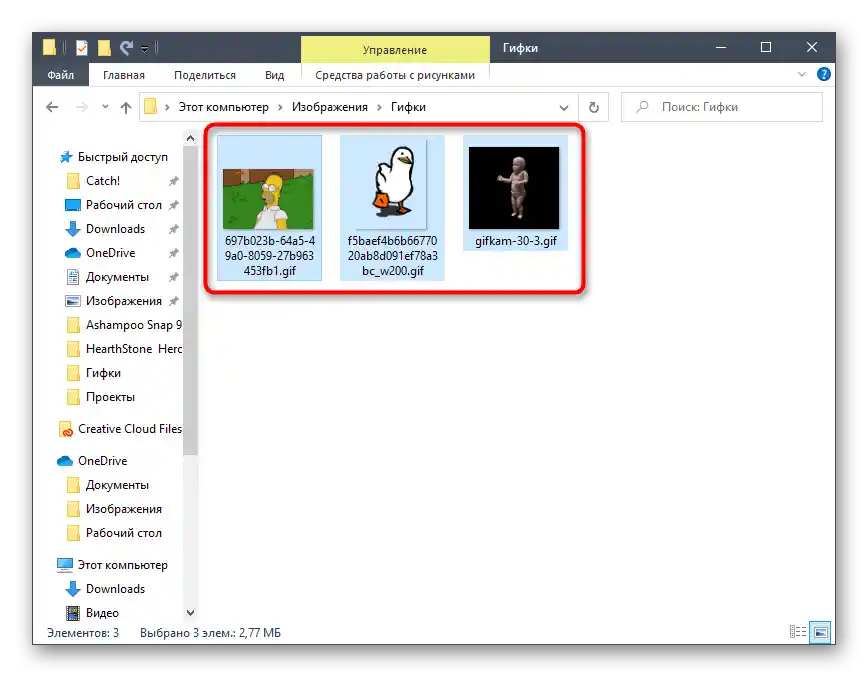The width and height of the screenshot is (868, 677).
Task: Open Downloads under Этот компьютер
Action: [115, 588]
